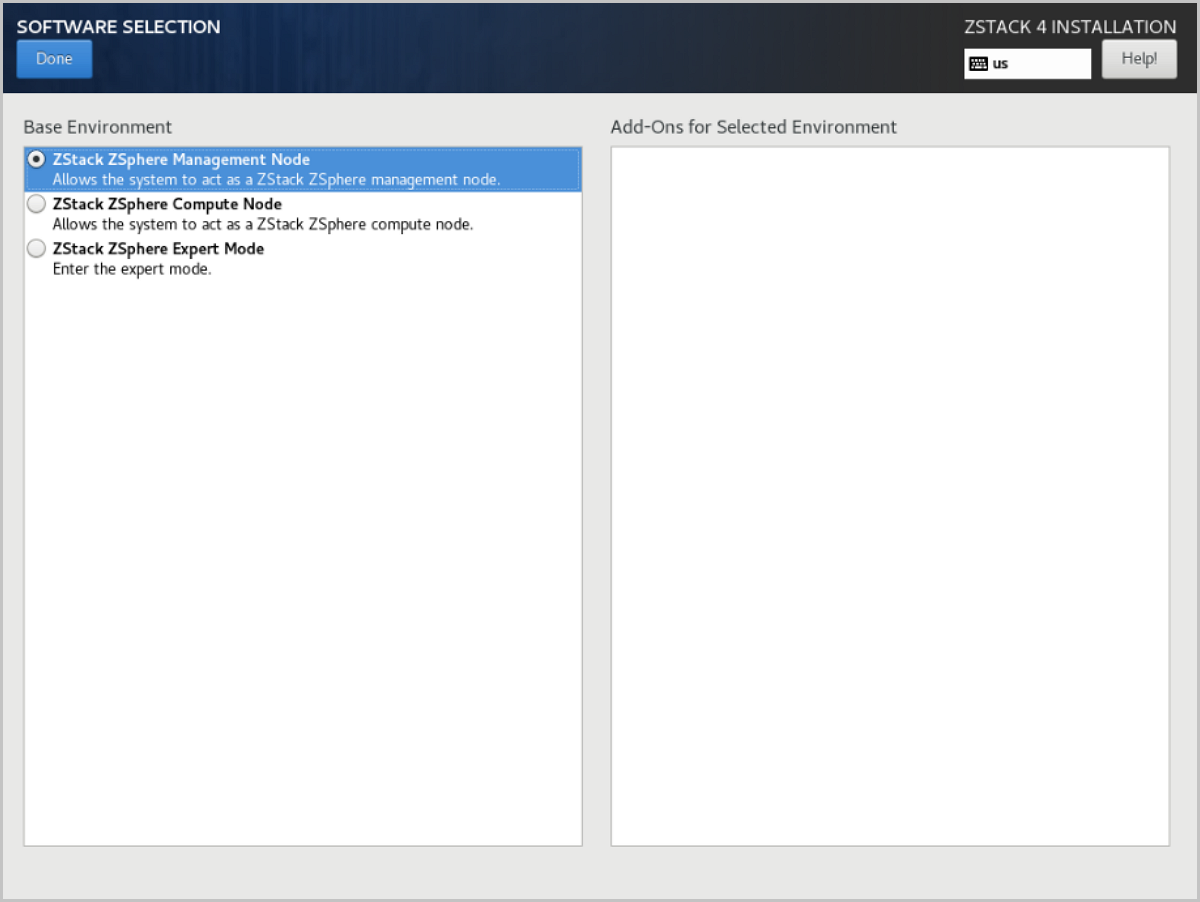Click the ZStack ZSphere Expert Mode label
This screenshot has height=902, width=1200.
[x=158, y=248]
